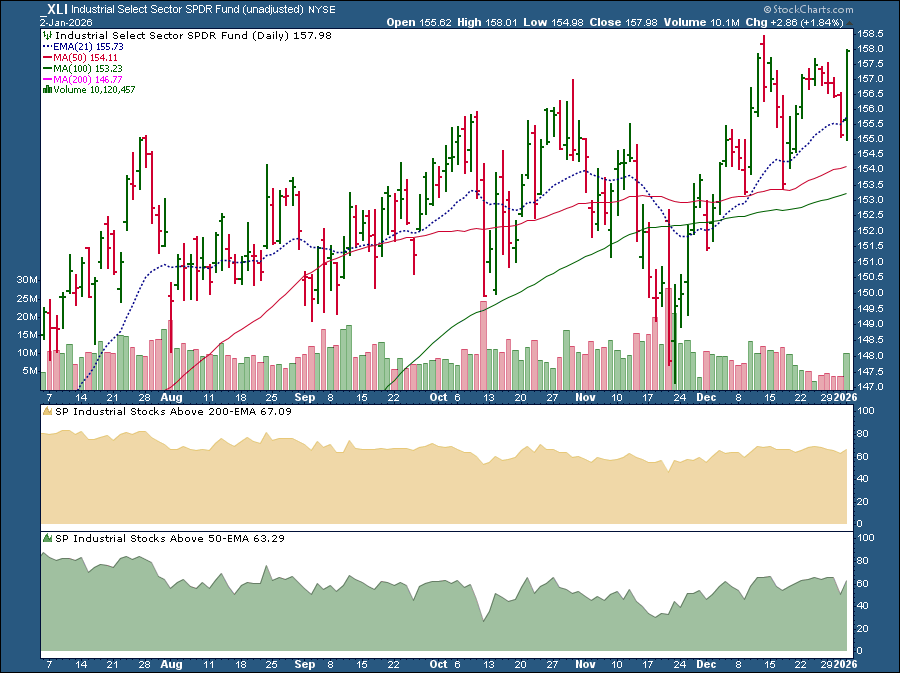The height and width of the screenshot is (673, 900).
Task: Select the candlestick chart icon in the legend
Action: (x=47, y=36)
